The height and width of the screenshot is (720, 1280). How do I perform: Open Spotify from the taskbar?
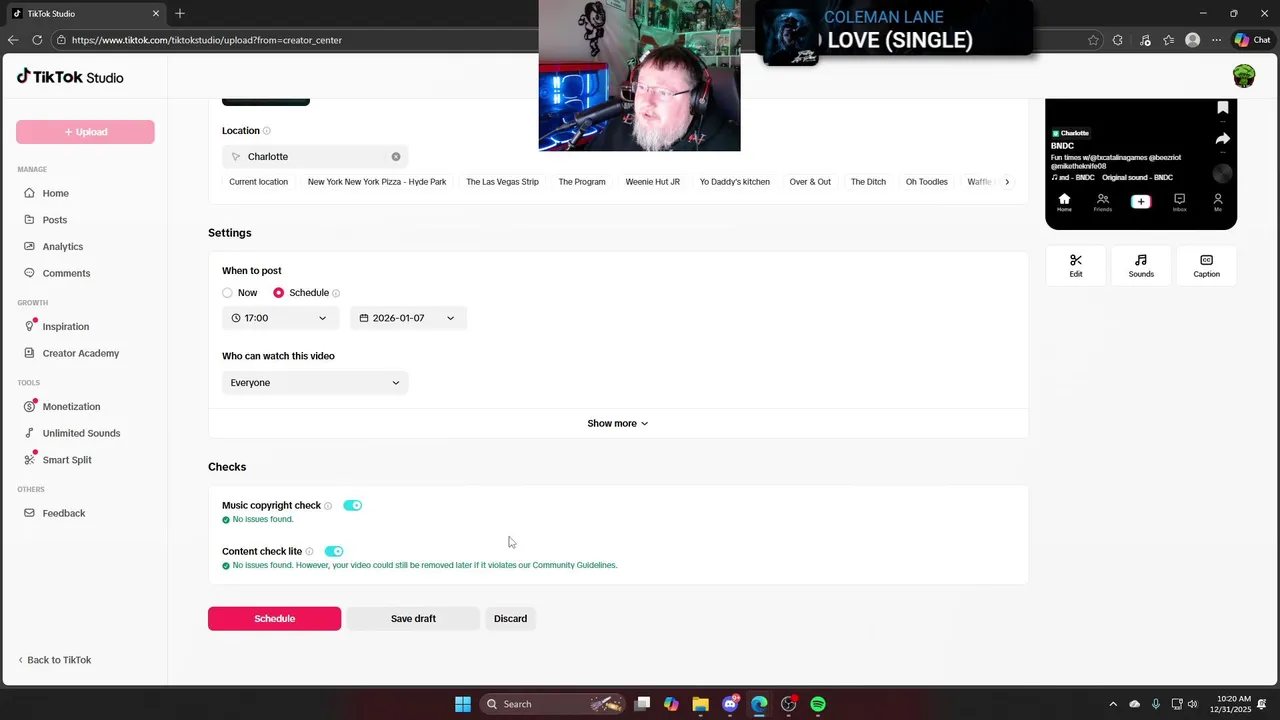pyautogui.click(x=818, y=704)
